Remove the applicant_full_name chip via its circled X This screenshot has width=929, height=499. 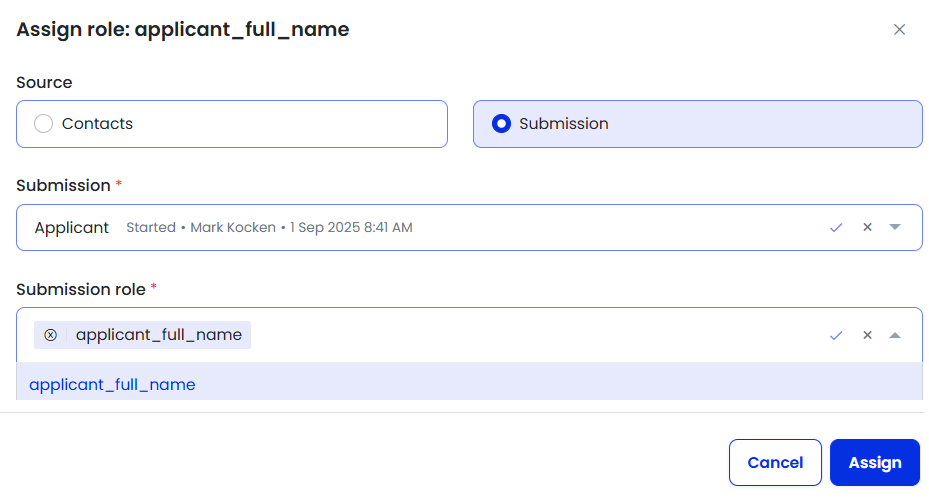click(x=51, y=335)
